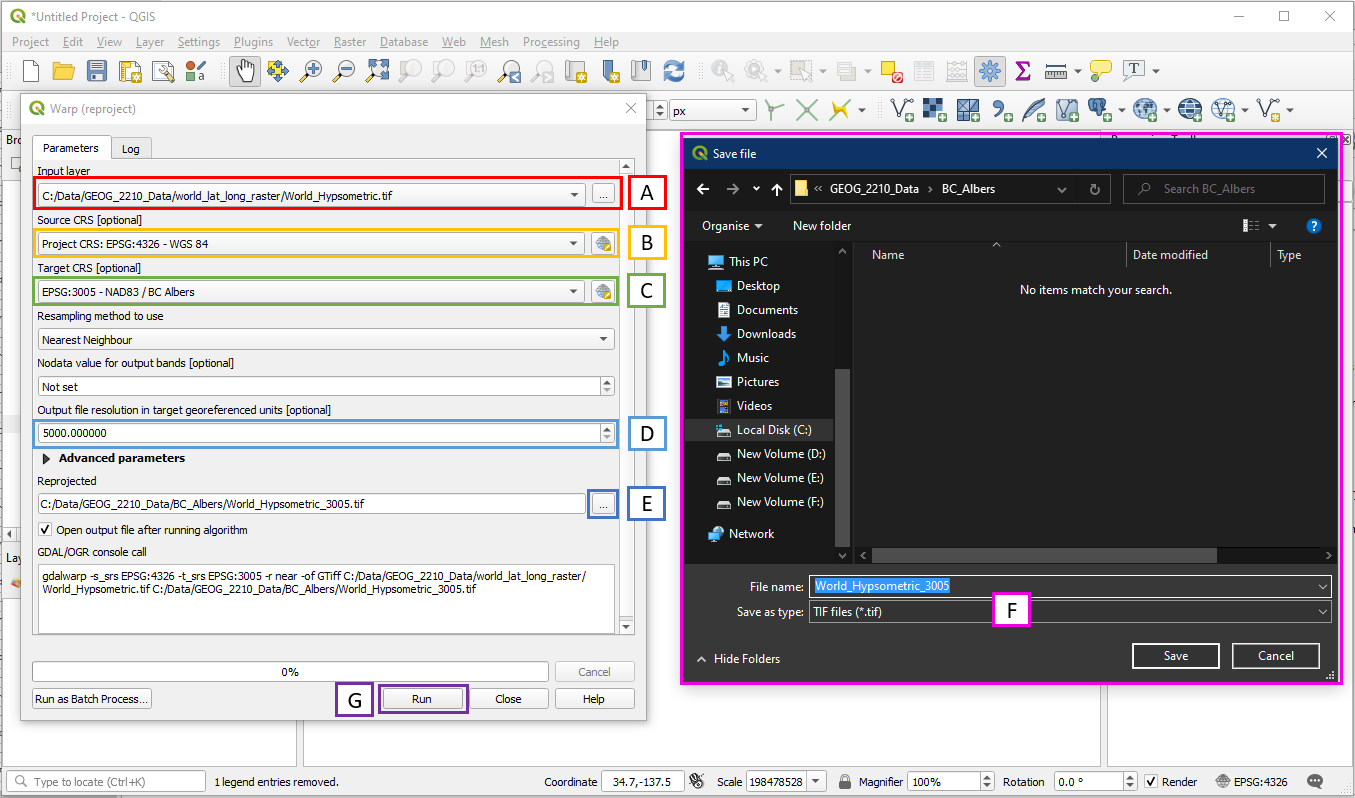The image size is (1355, 798).
Task: Expand the Advanced parameters section
Action: 46,458
